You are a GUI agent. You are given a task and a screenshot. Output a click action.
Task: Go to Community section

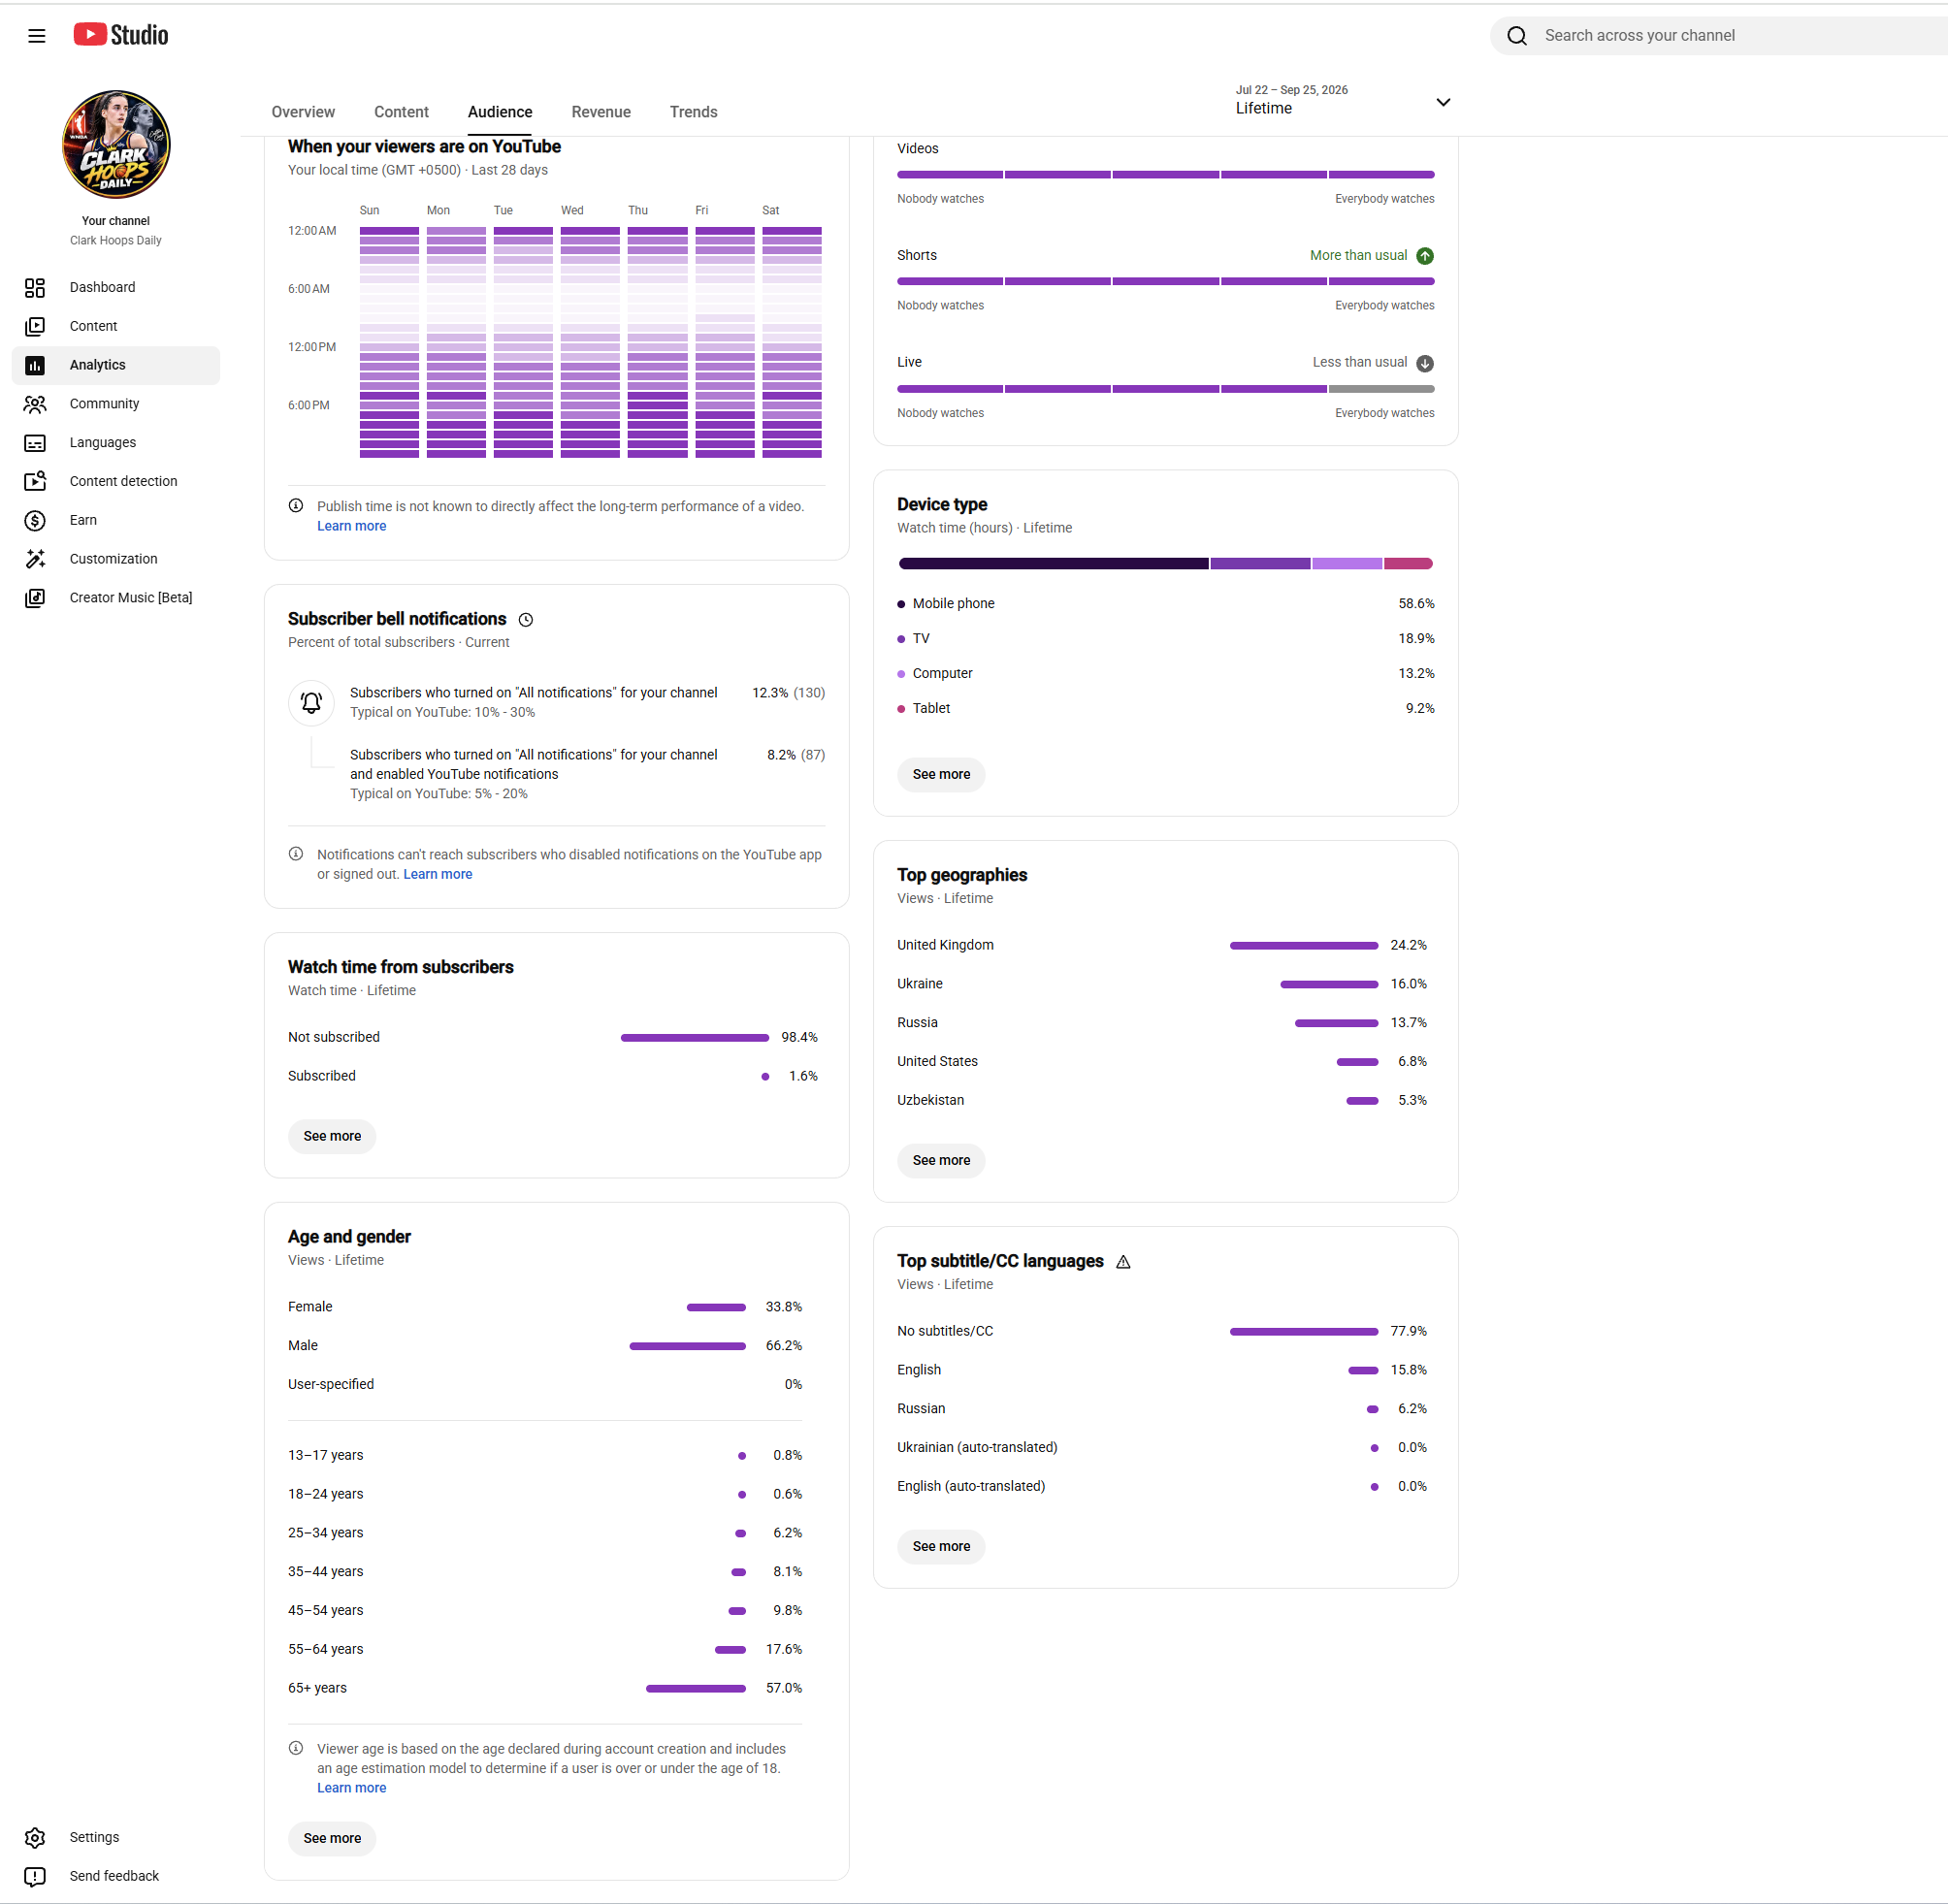point(116,404)
